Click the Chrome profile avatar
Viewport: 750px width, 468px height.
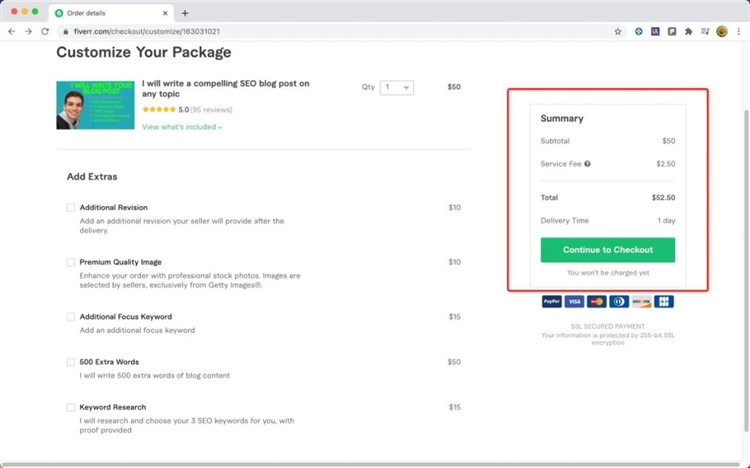point(721,31)
